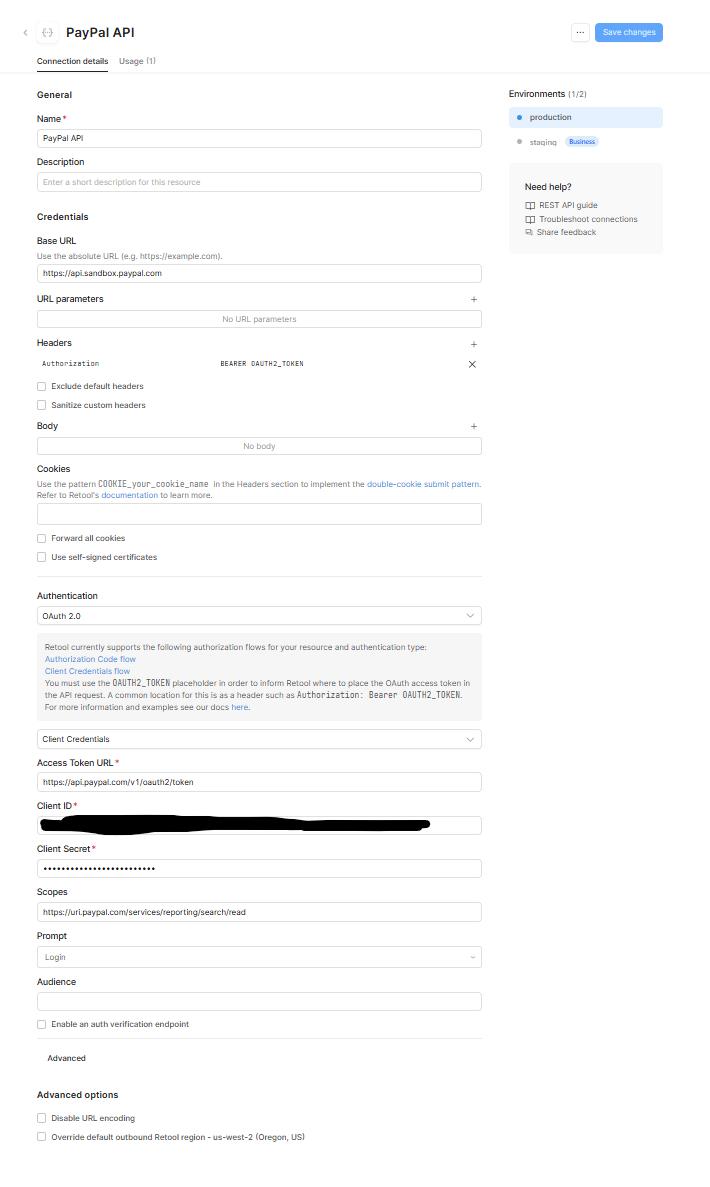Click the Scopes input field
This screenshot has height=1187, width=710.
(x=259, y=913)
